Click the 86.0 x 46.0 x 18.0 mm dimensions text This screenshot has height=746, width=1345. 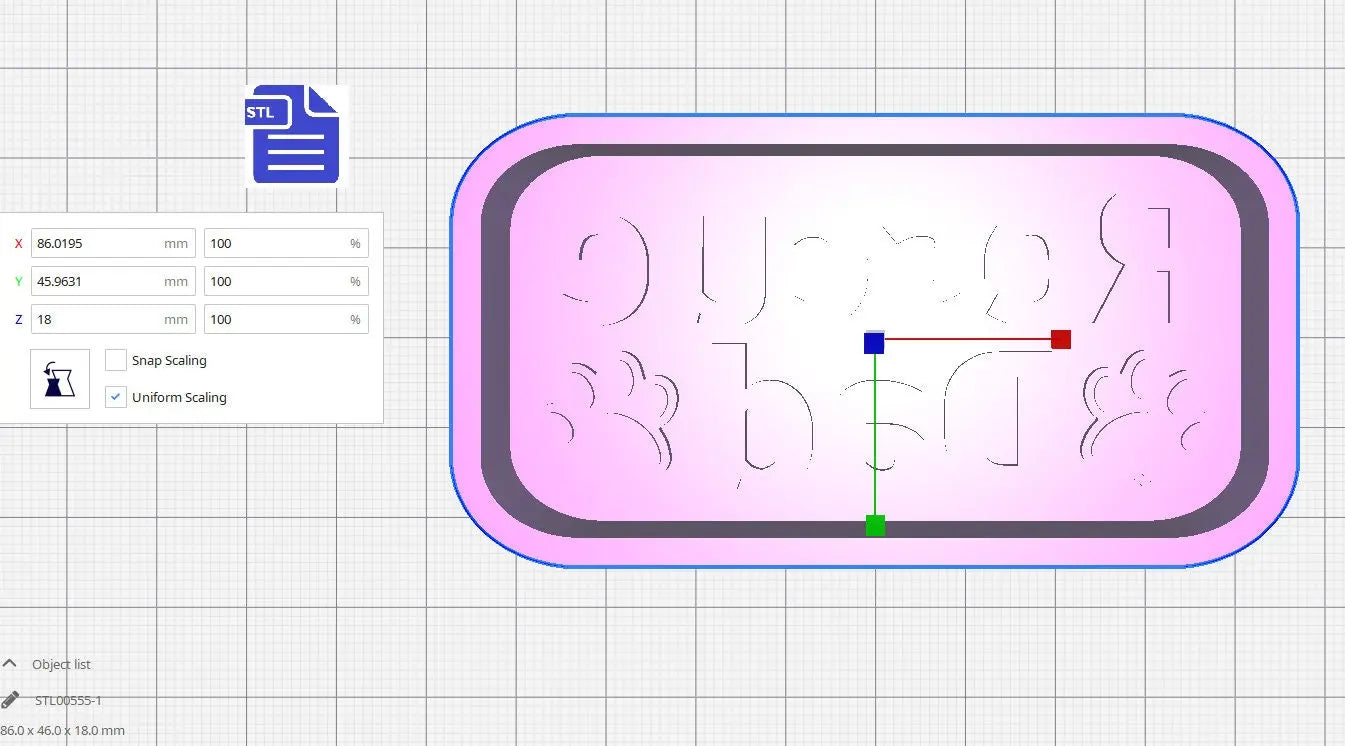click(x=63, y=730)
